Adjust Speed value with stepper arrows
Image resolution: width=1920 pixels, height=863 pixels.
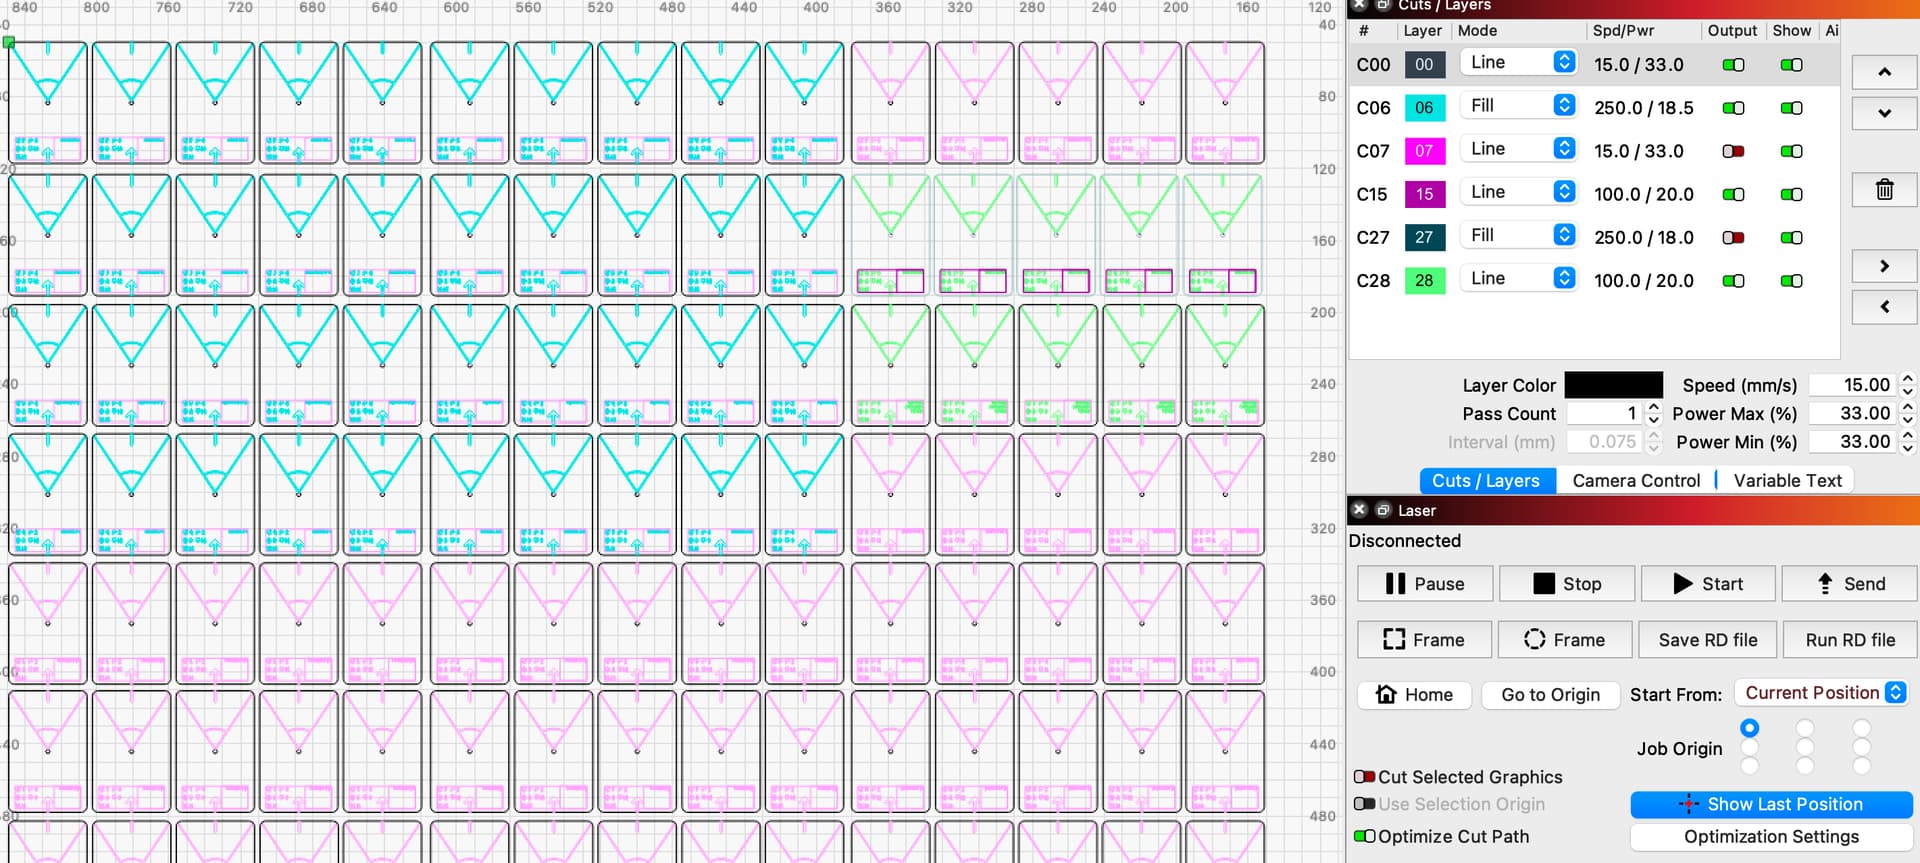pos(1907,385)
